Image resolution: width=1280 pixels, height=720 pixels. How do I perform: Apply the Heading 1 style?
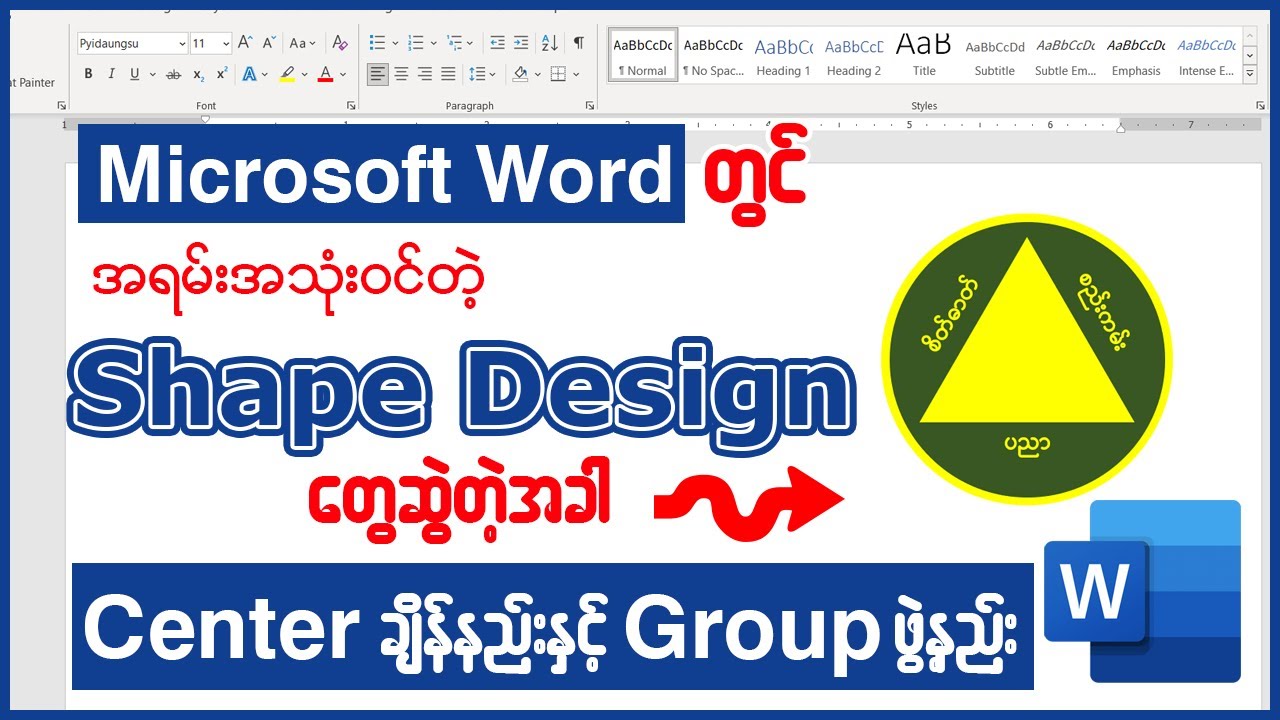[x=783, y=55]
